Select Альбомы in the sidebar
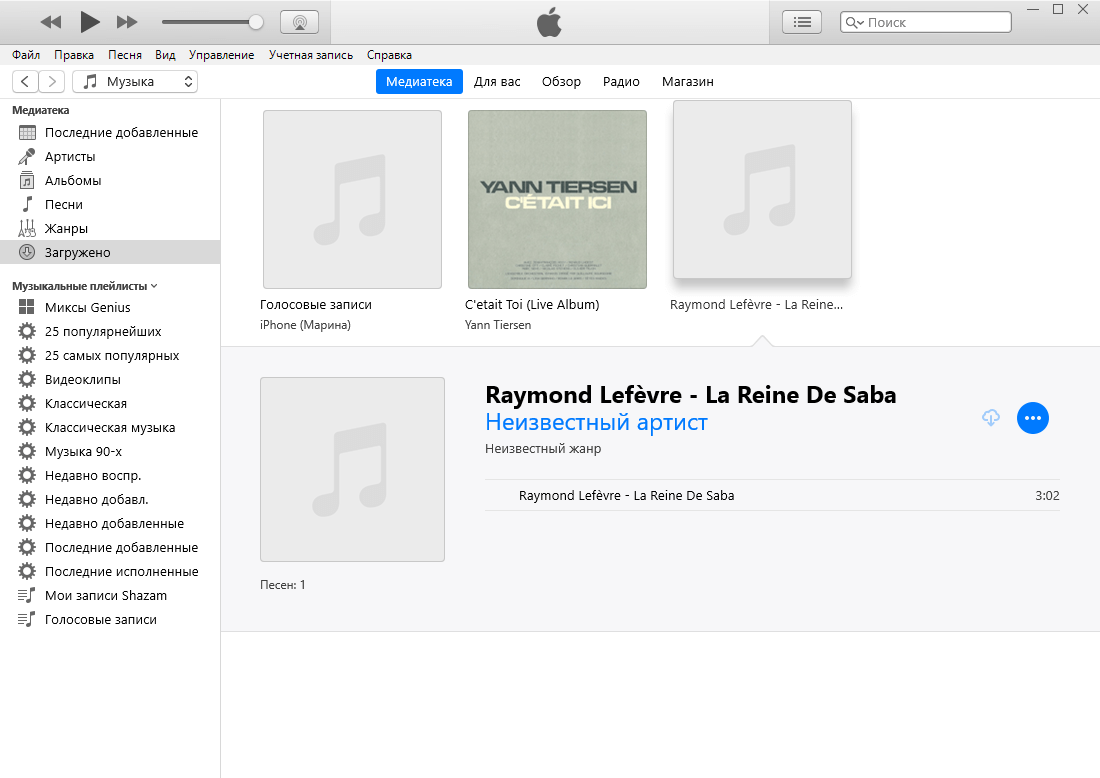The height and width of the screenshot is (778, 1100). click(73, 180)
